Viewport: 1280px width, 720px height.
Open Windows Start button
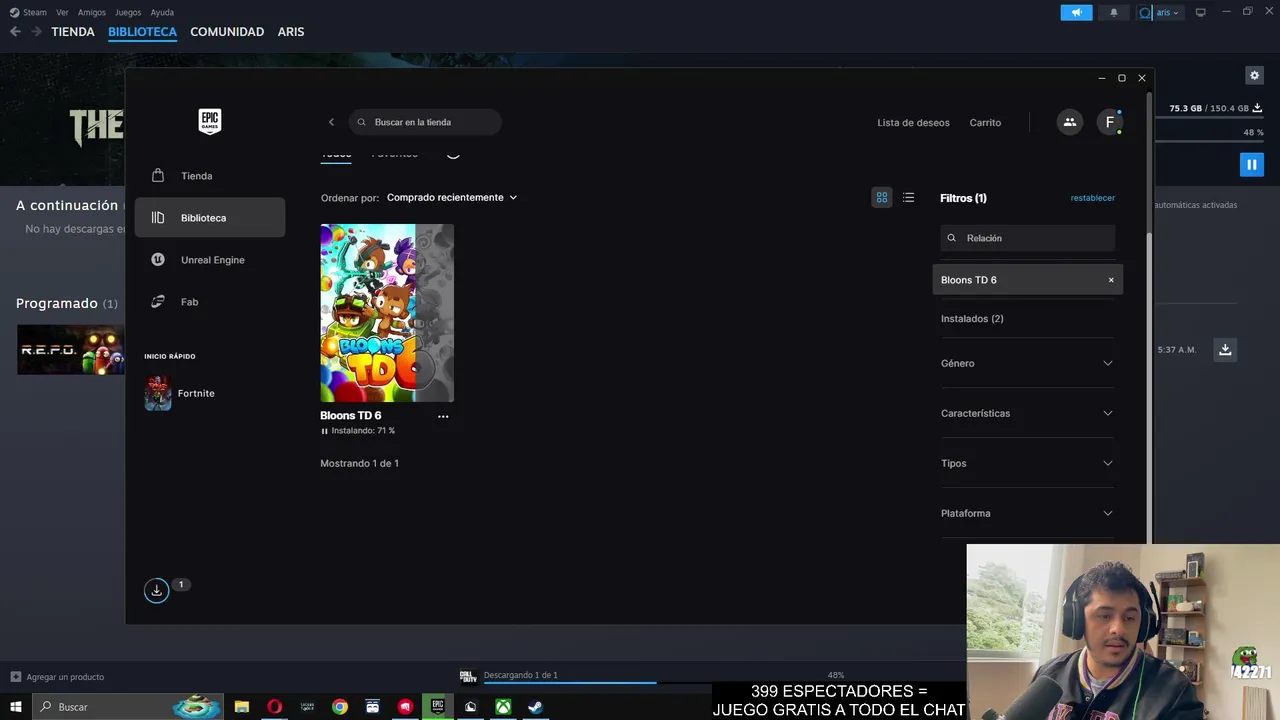click(x=16, y=707)
